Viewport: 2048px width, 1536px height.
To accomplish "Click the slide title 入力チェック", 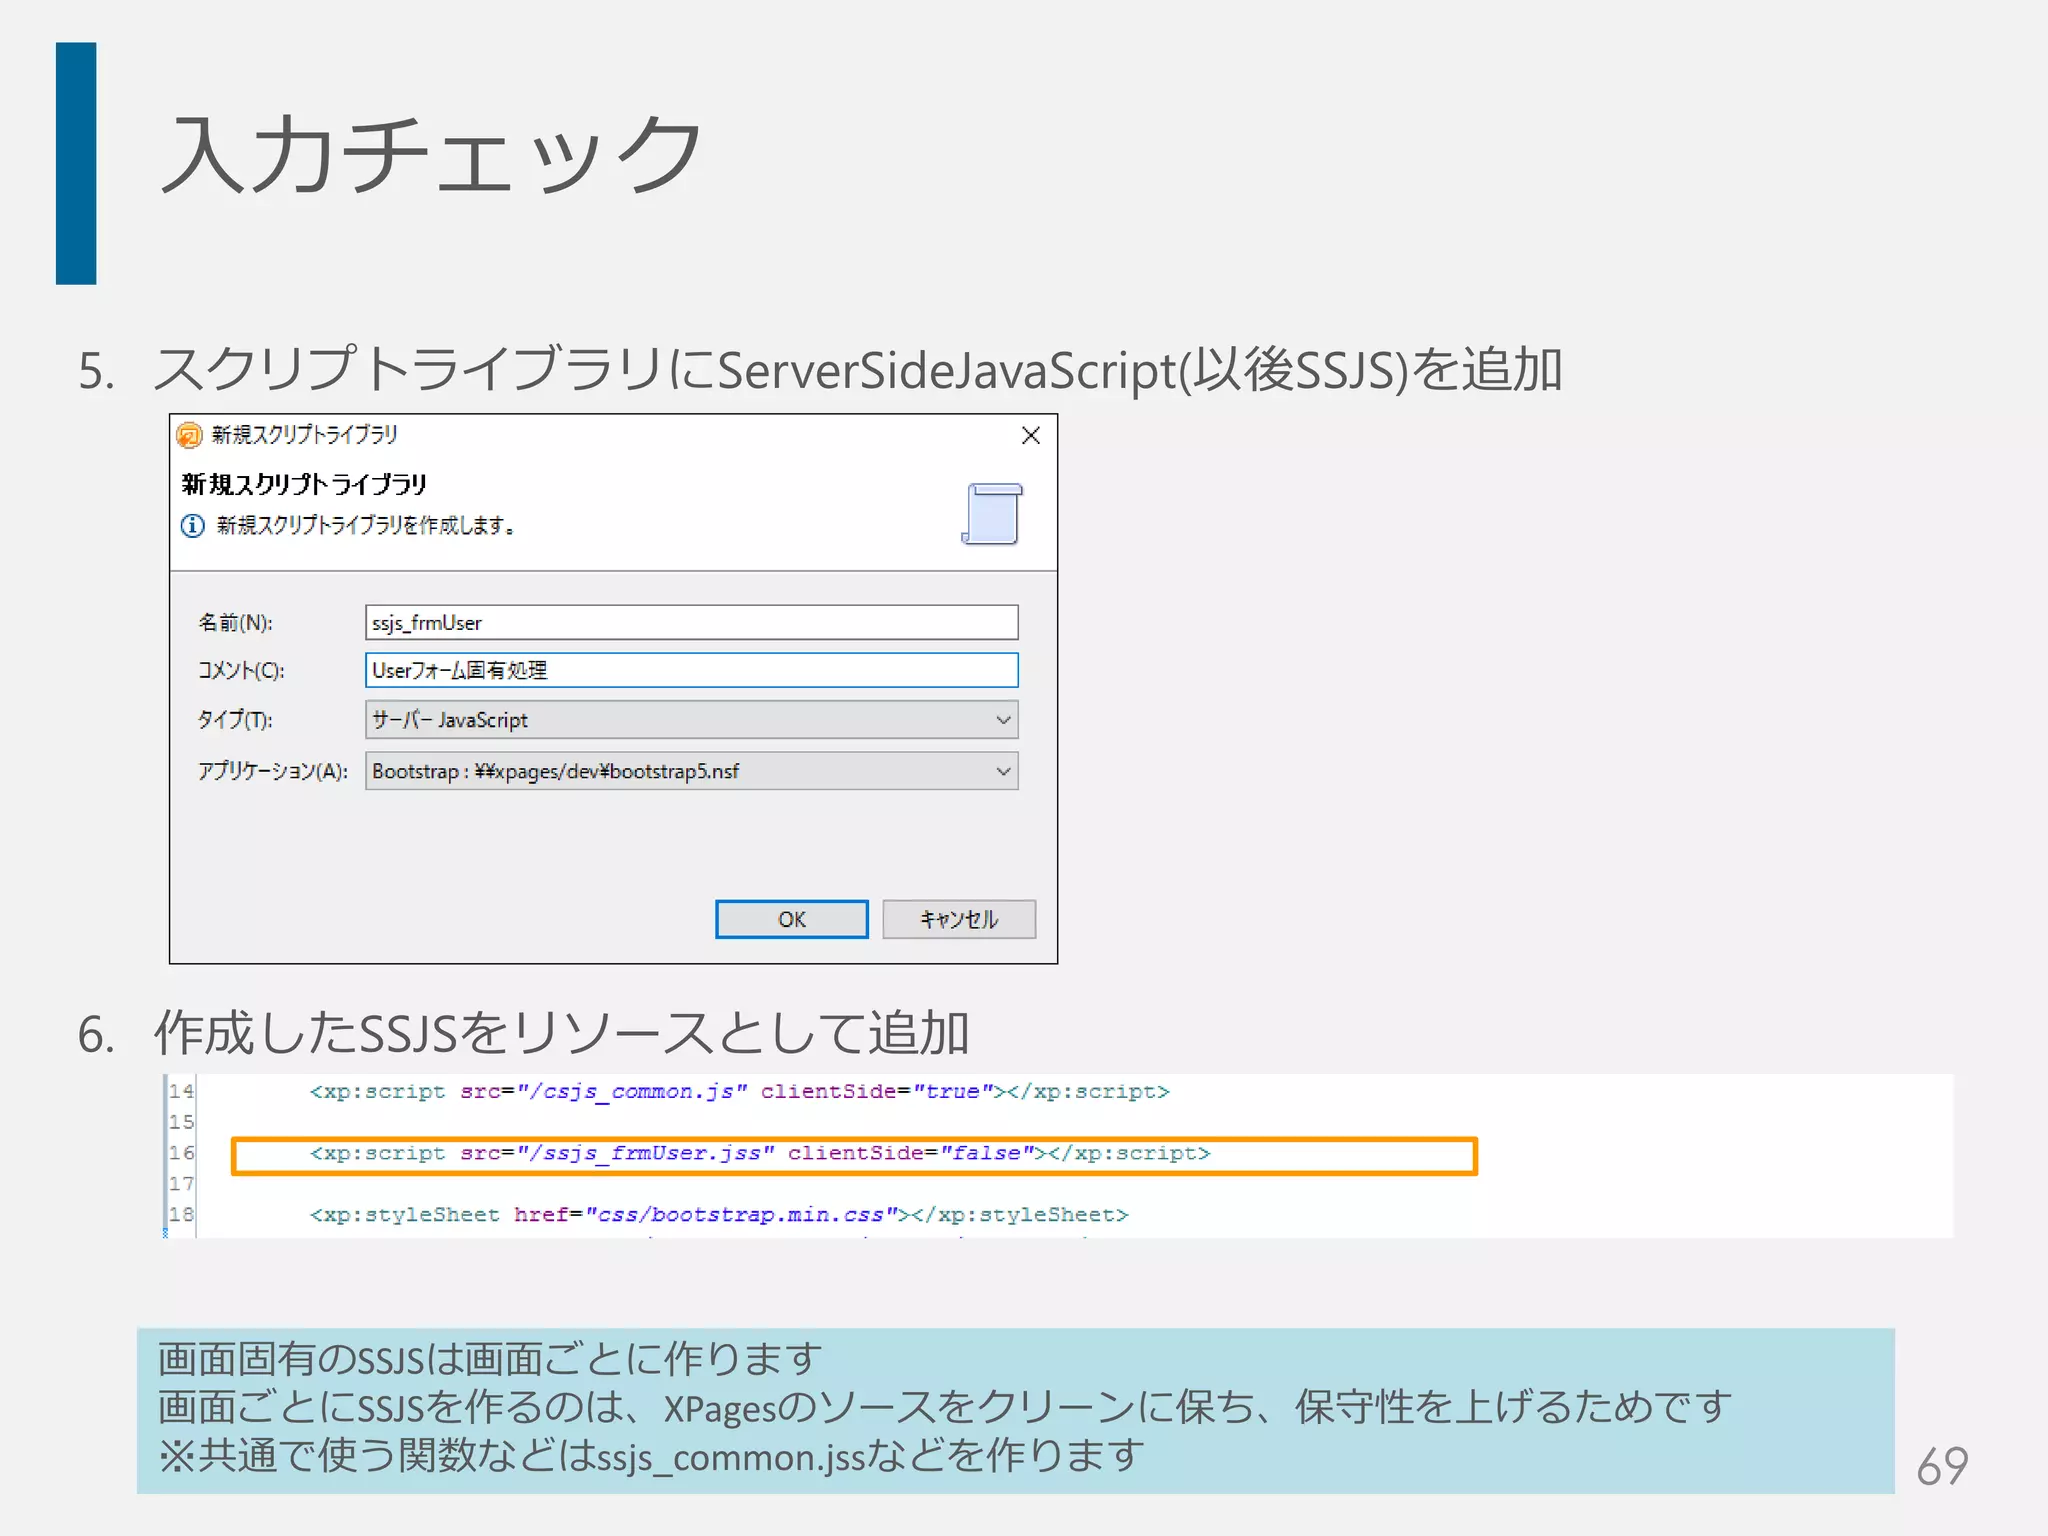I will [431, 155].
